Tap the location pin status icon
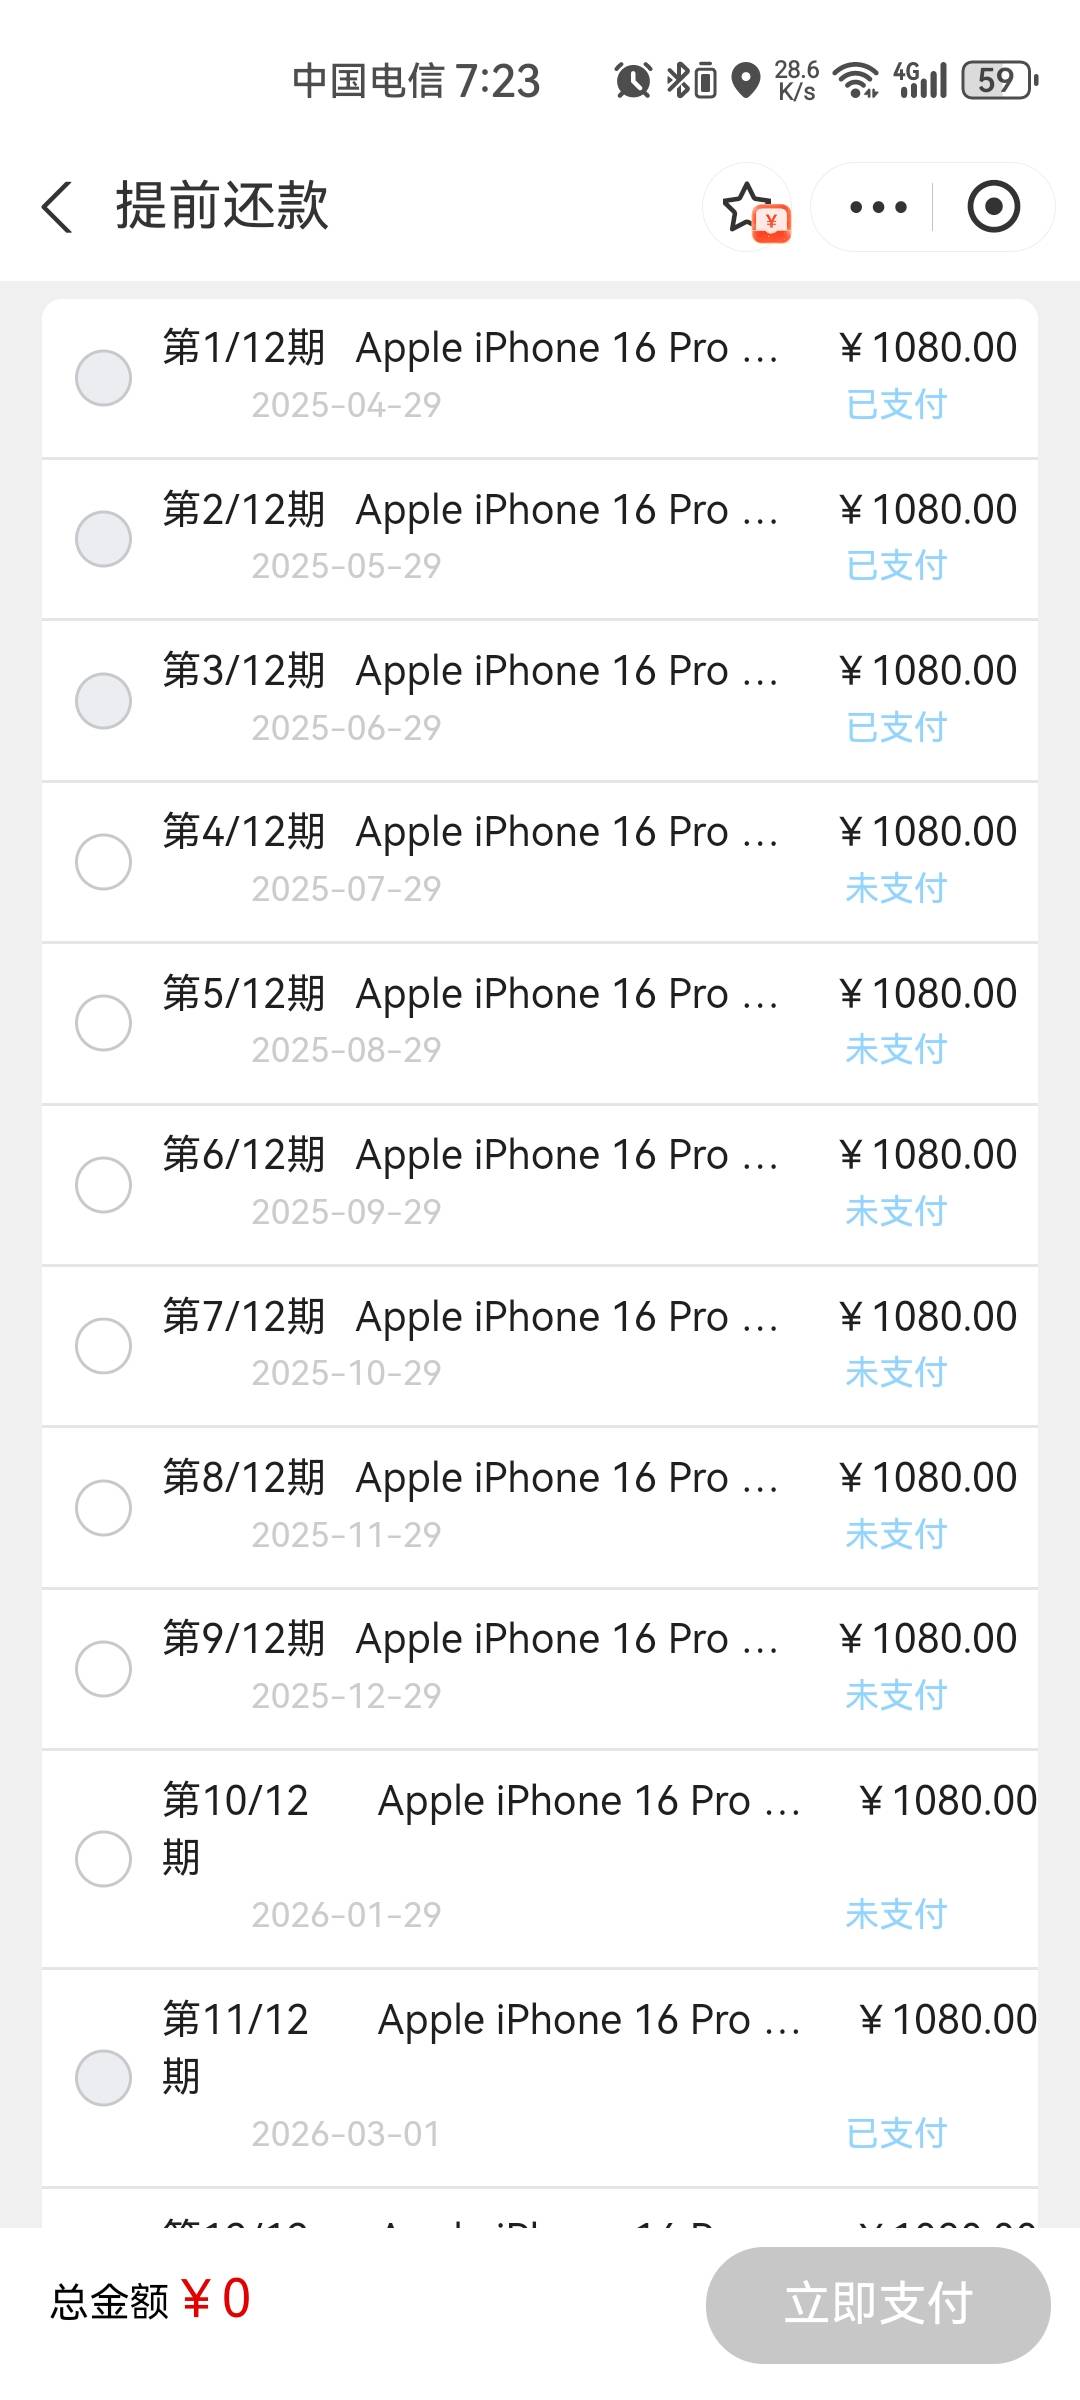Image resolution: width=1080 pixels, height=2400 pixels. click(x=746, y=80)
